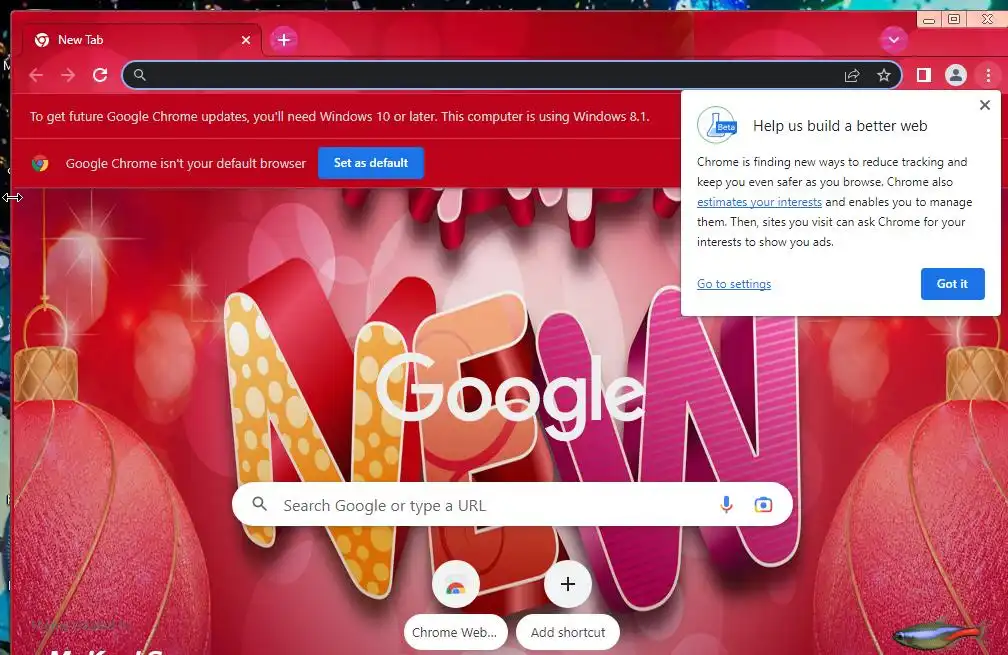Open Chrome's three-dot menu

point(988,76)
